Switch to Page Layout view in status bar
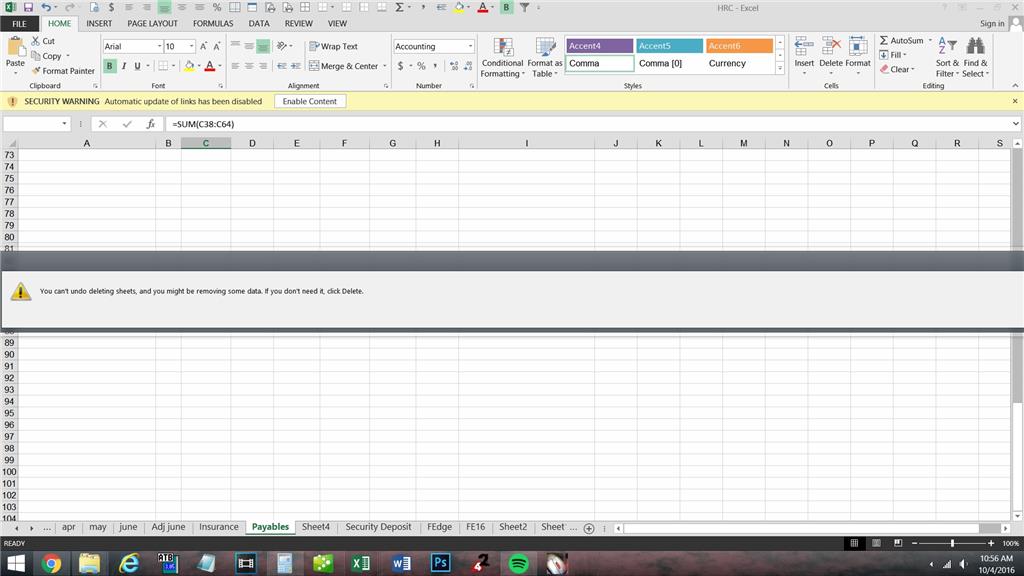This screenshot has width=1024, height=576. 876,543
